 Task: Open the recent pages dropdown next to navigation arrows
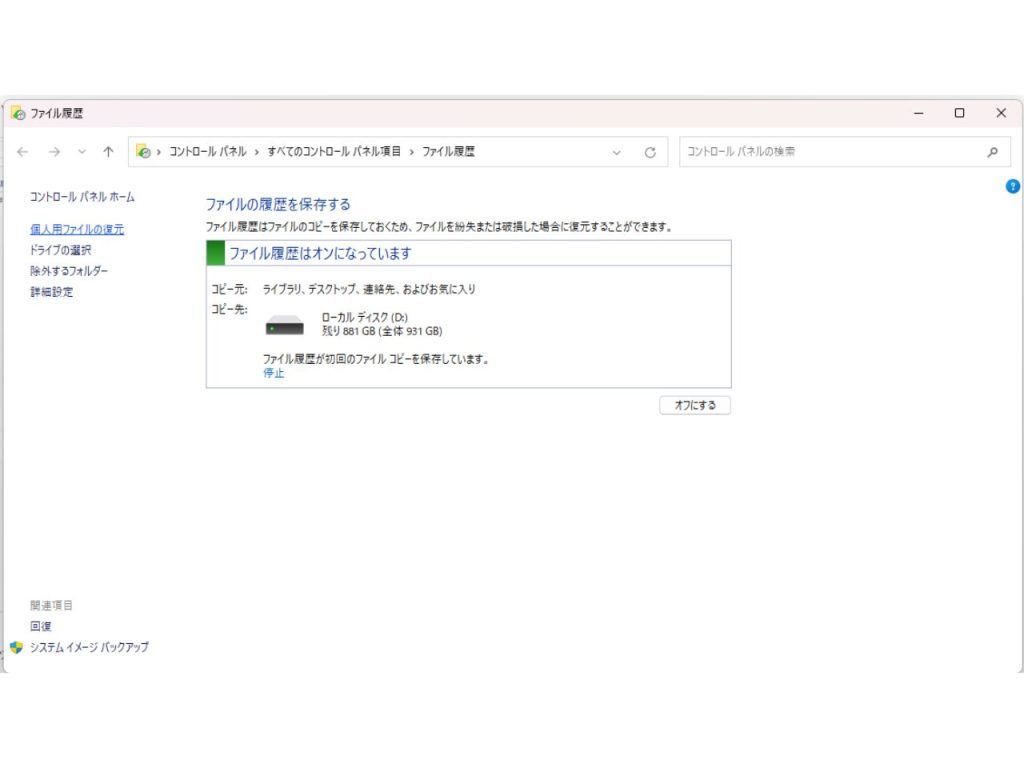[x=80, y=151]
